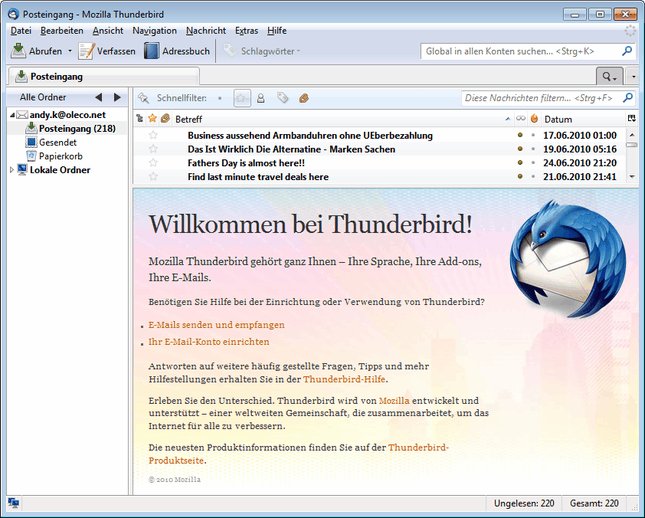Open the Hilfe menu
The width and height of the screenshot is (645, 518).
pyautogui.click(x=276, y=31)
